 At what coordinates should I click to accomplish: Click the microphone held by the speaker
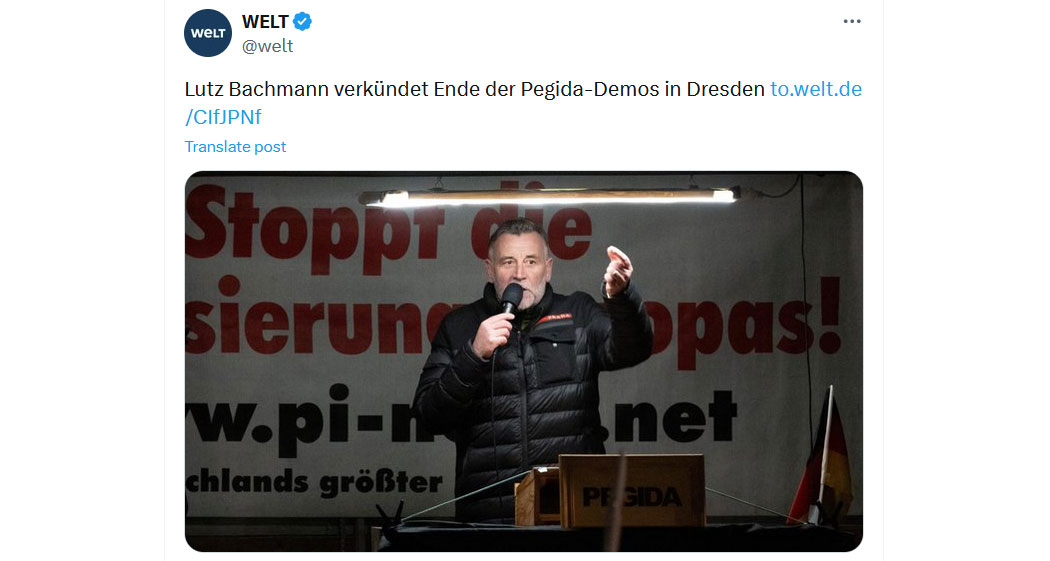point(512,297)
